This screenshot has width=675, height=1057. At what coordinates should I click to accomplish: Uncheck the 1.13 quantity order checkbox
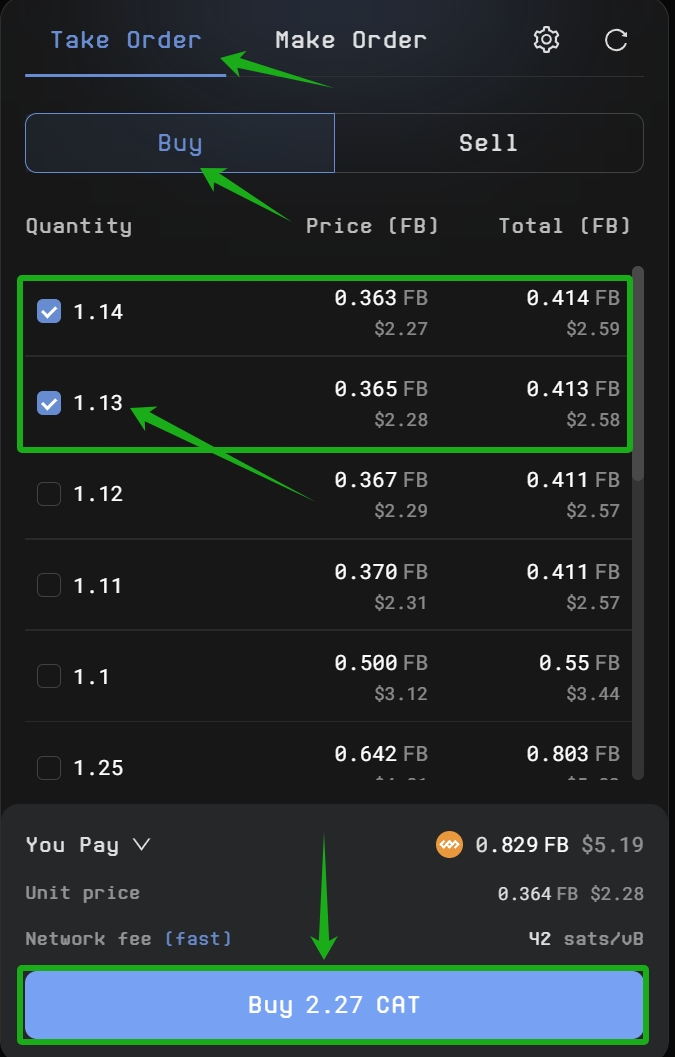coord(49,403)
